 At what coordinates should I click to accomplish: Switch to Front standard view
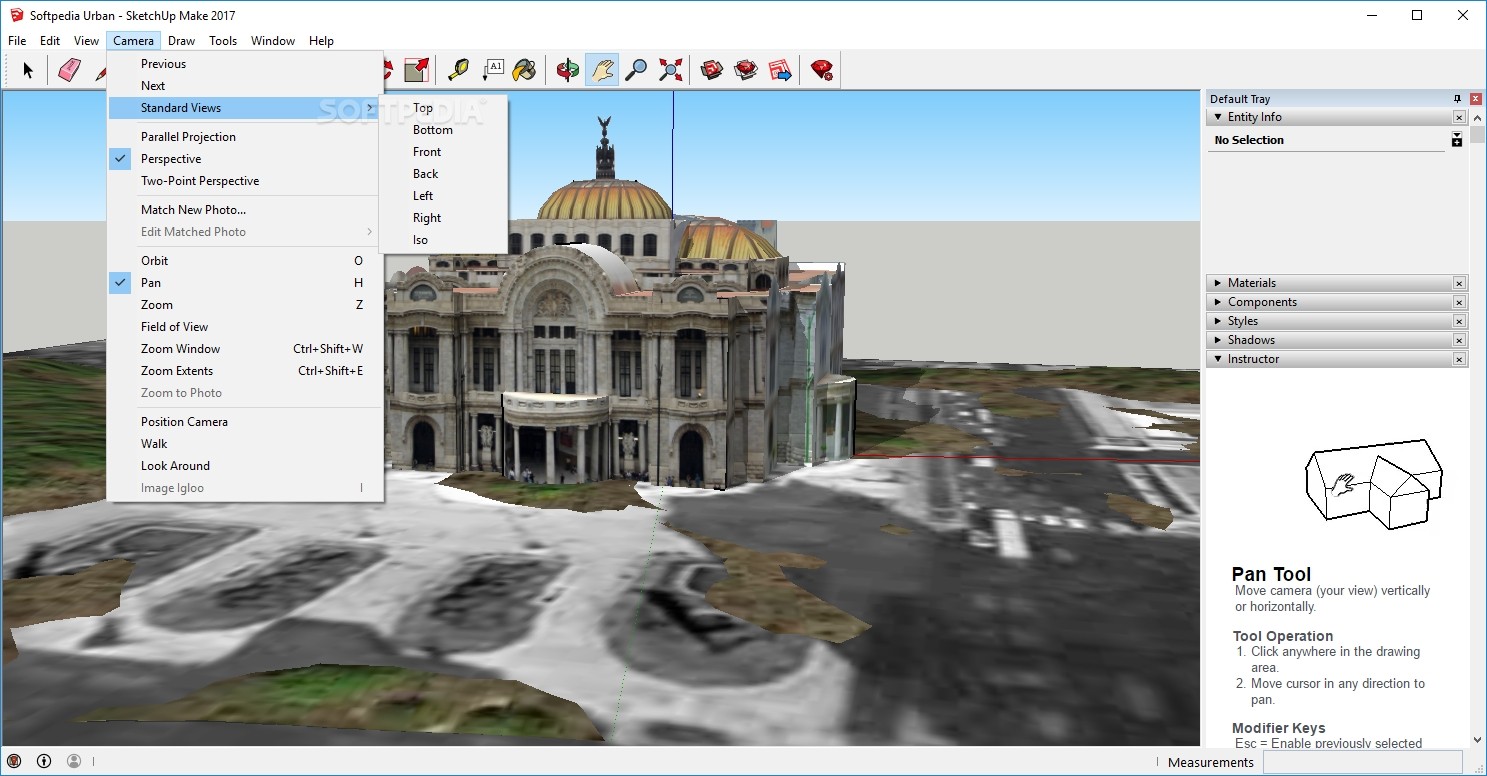pyautogui.click(x=444, y=152)
